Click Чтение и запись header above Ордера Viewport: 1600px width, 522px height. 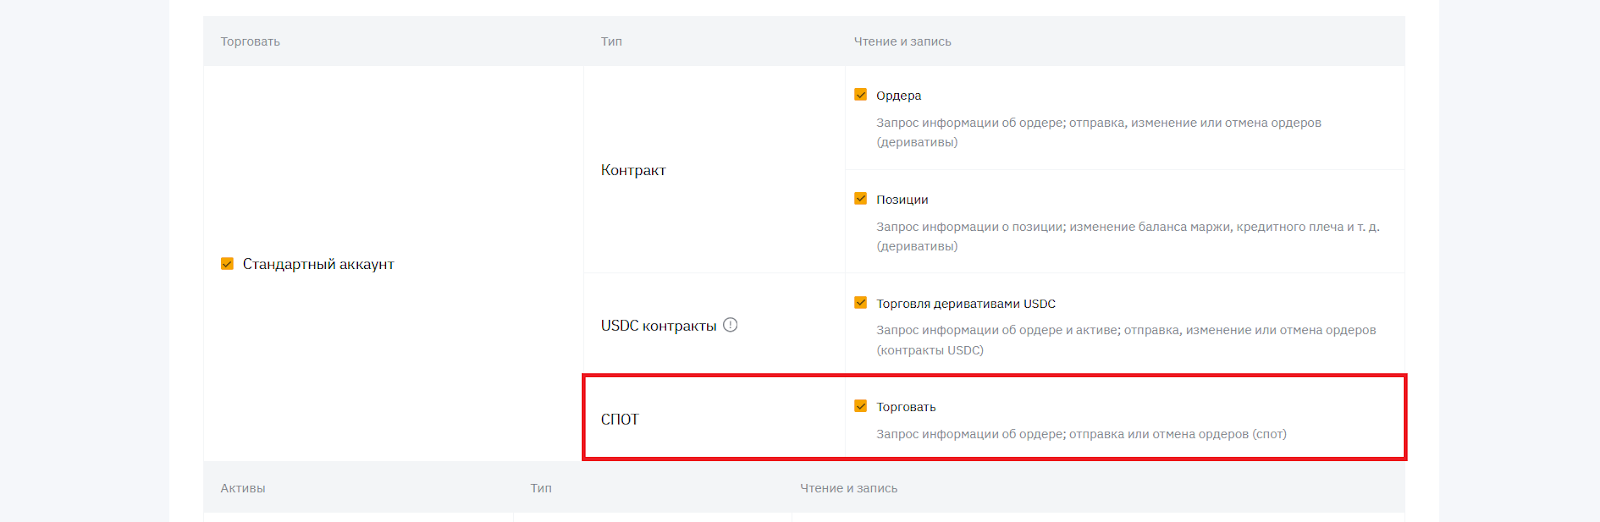click(x=902, y=42)
